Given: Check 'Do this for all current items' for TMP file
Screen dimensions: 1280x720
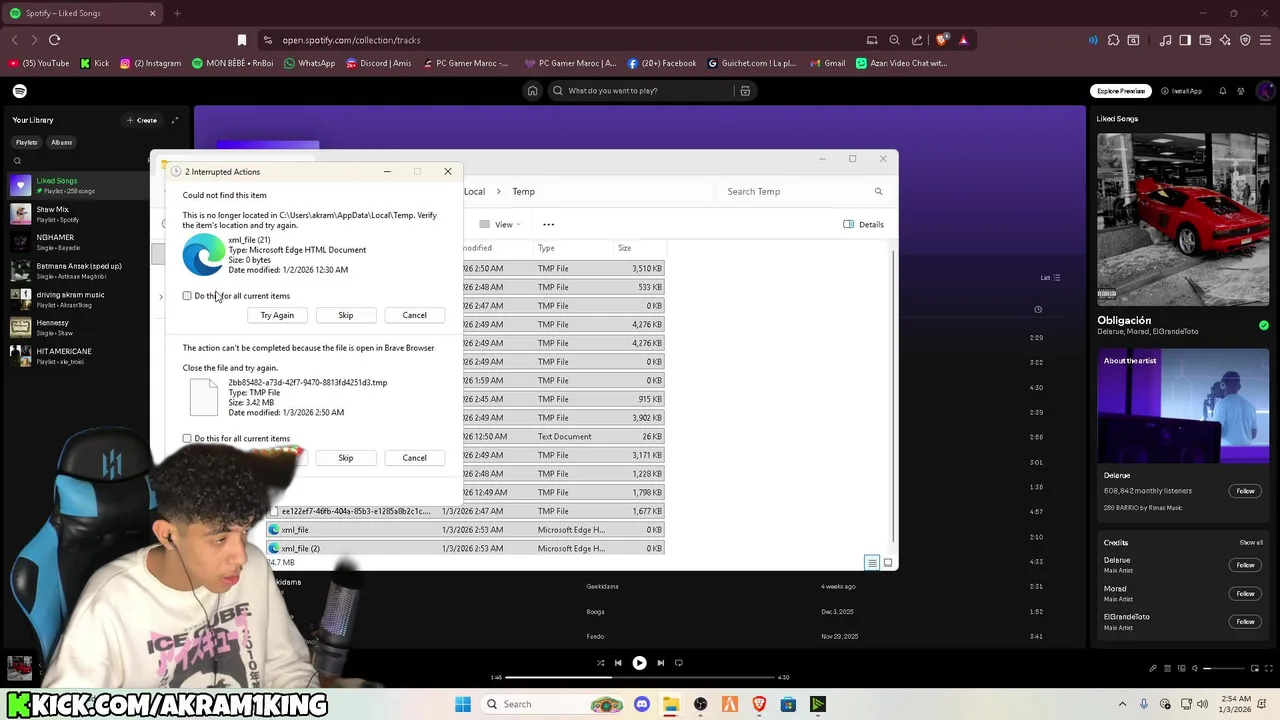Looking at the screenshot, I should [187, 439].
